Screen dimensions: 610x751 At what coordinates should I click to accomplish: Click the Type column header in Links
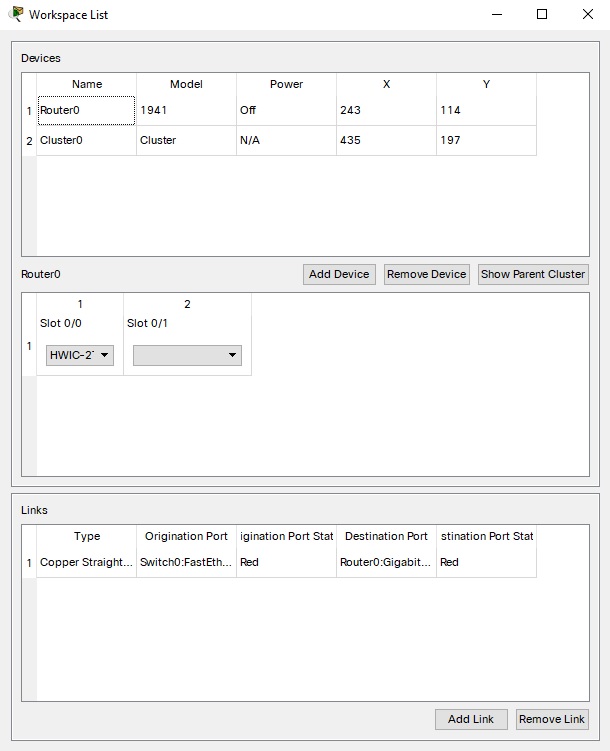click(x=87, y=536)
